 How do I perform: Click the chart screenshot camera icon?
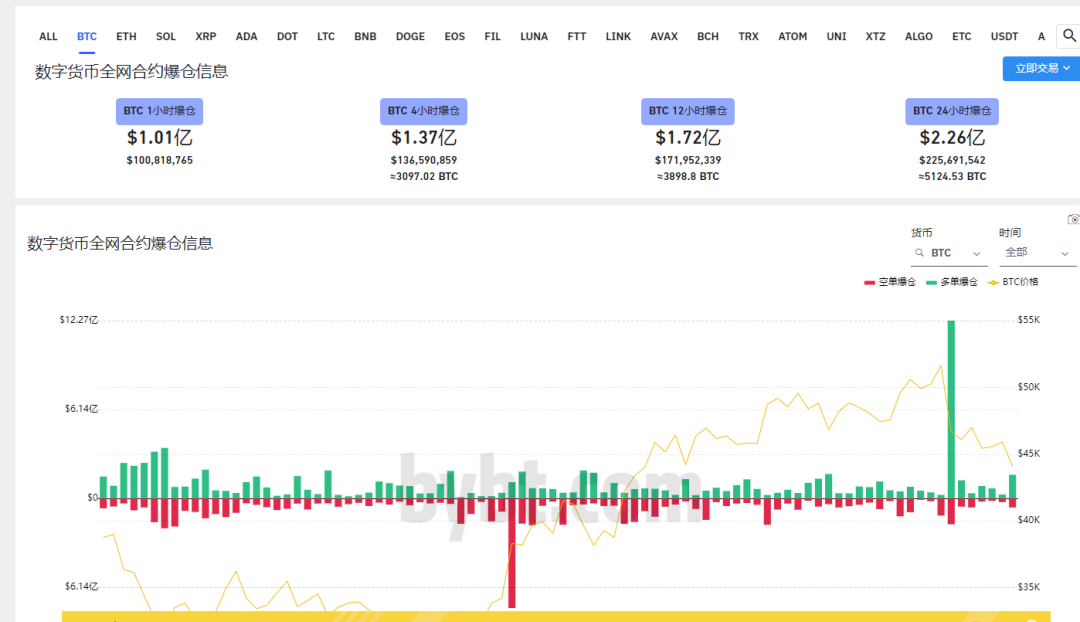point(1073,219)
